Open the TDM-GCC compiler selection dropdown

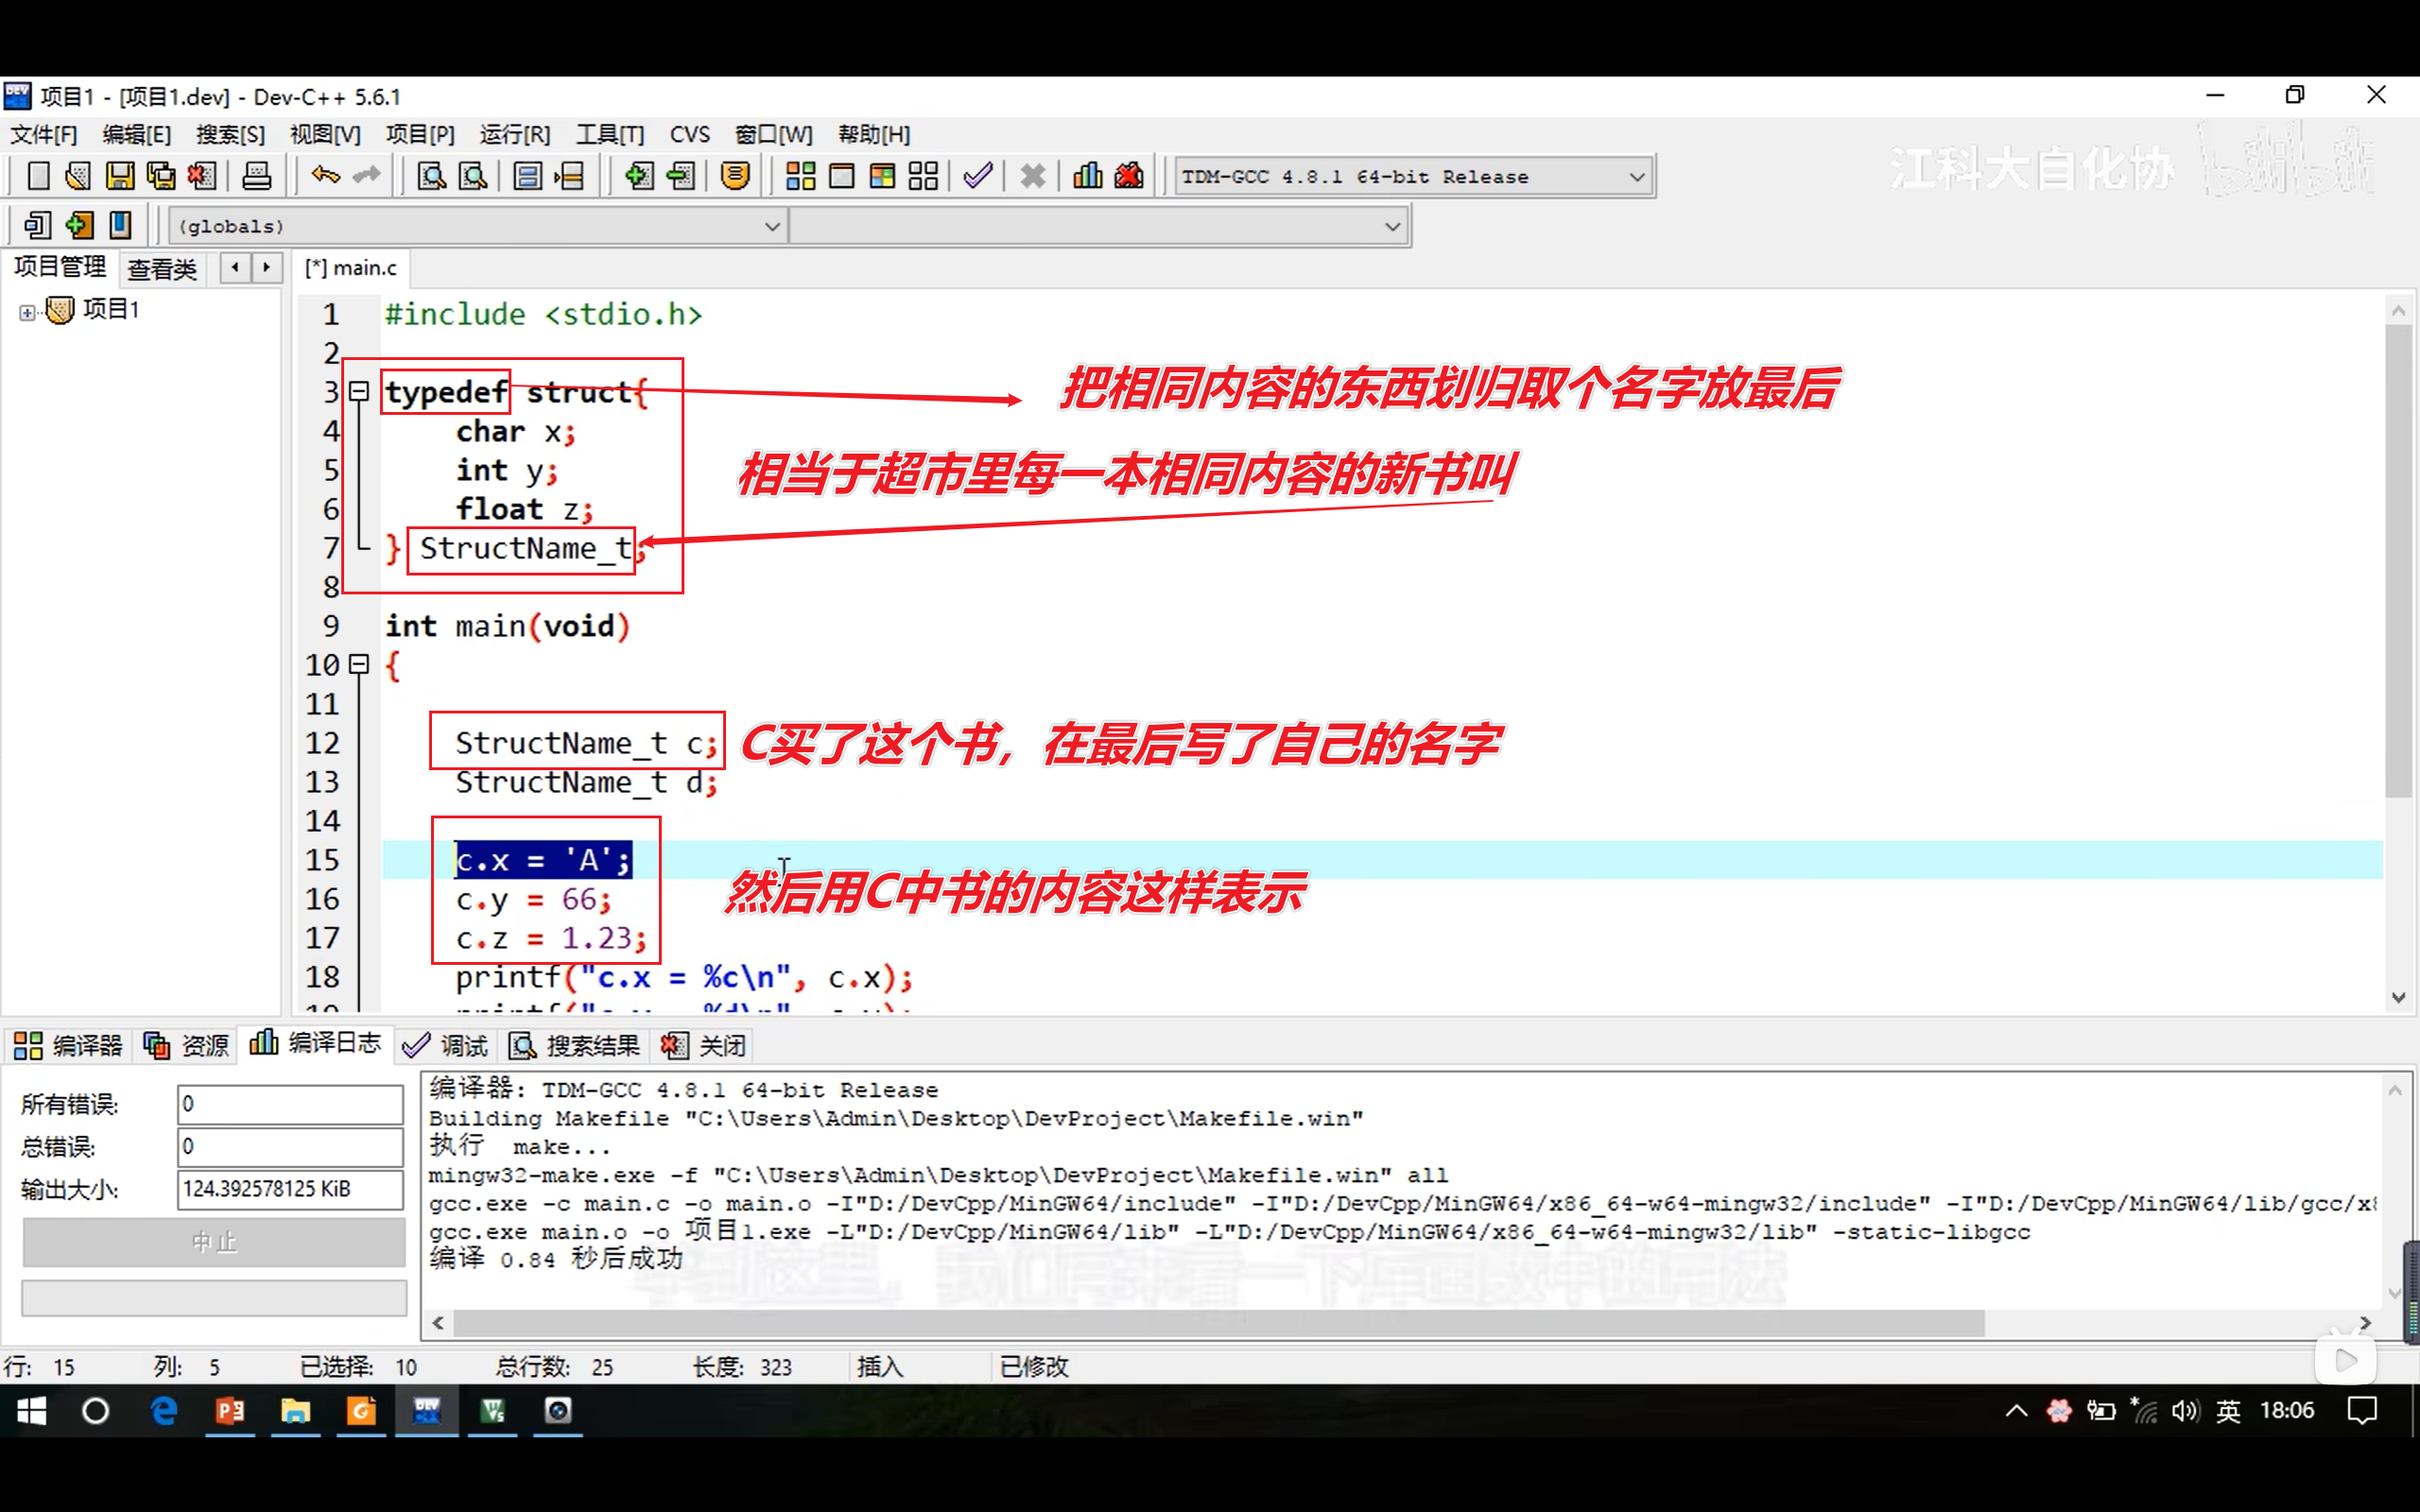tap(1636, 177)
